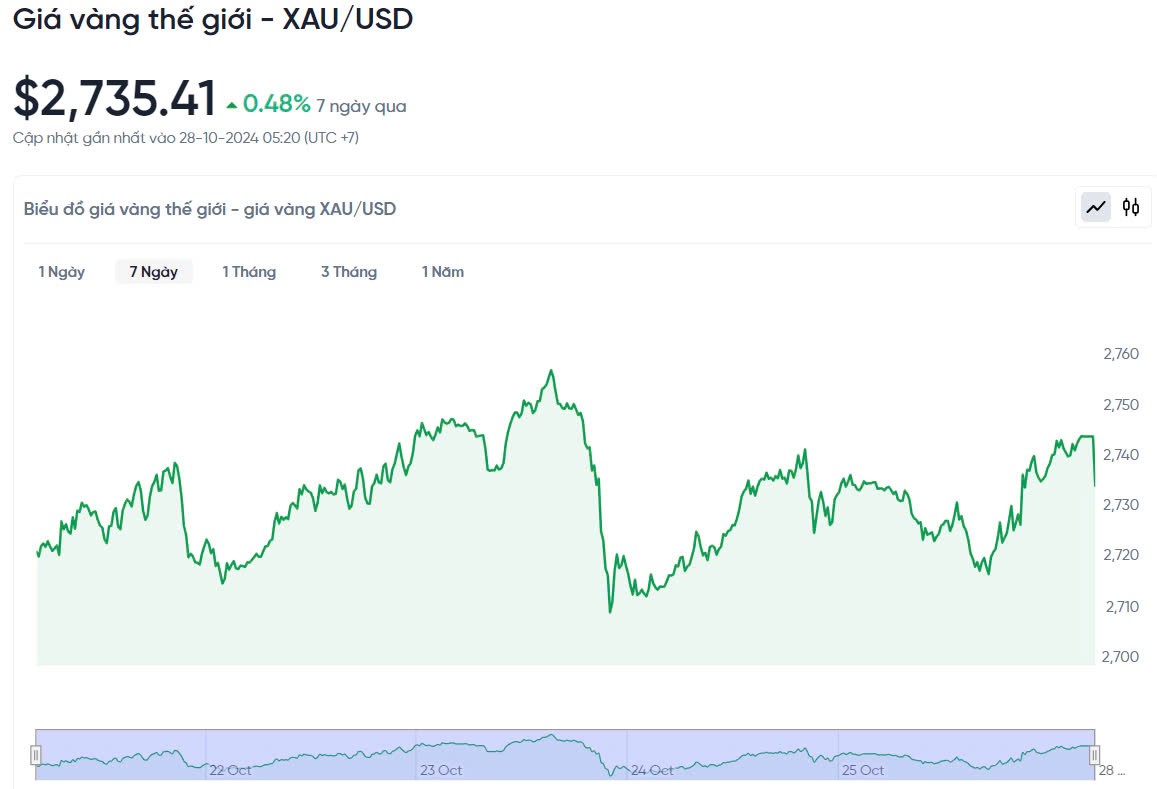Click the 2,700 y-axis label

coord(1121,656)
